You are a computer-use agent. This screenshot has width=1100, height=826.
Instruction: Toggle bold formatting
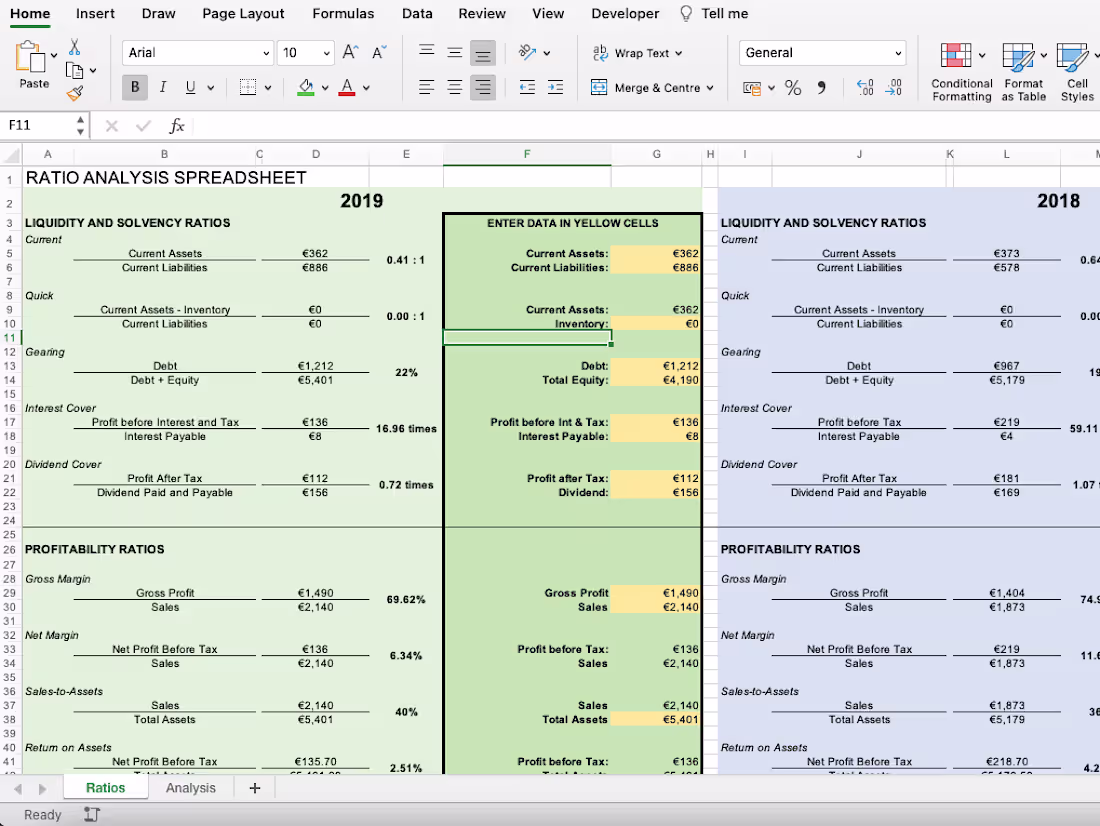pyautogui.click(x=134, y=87)
